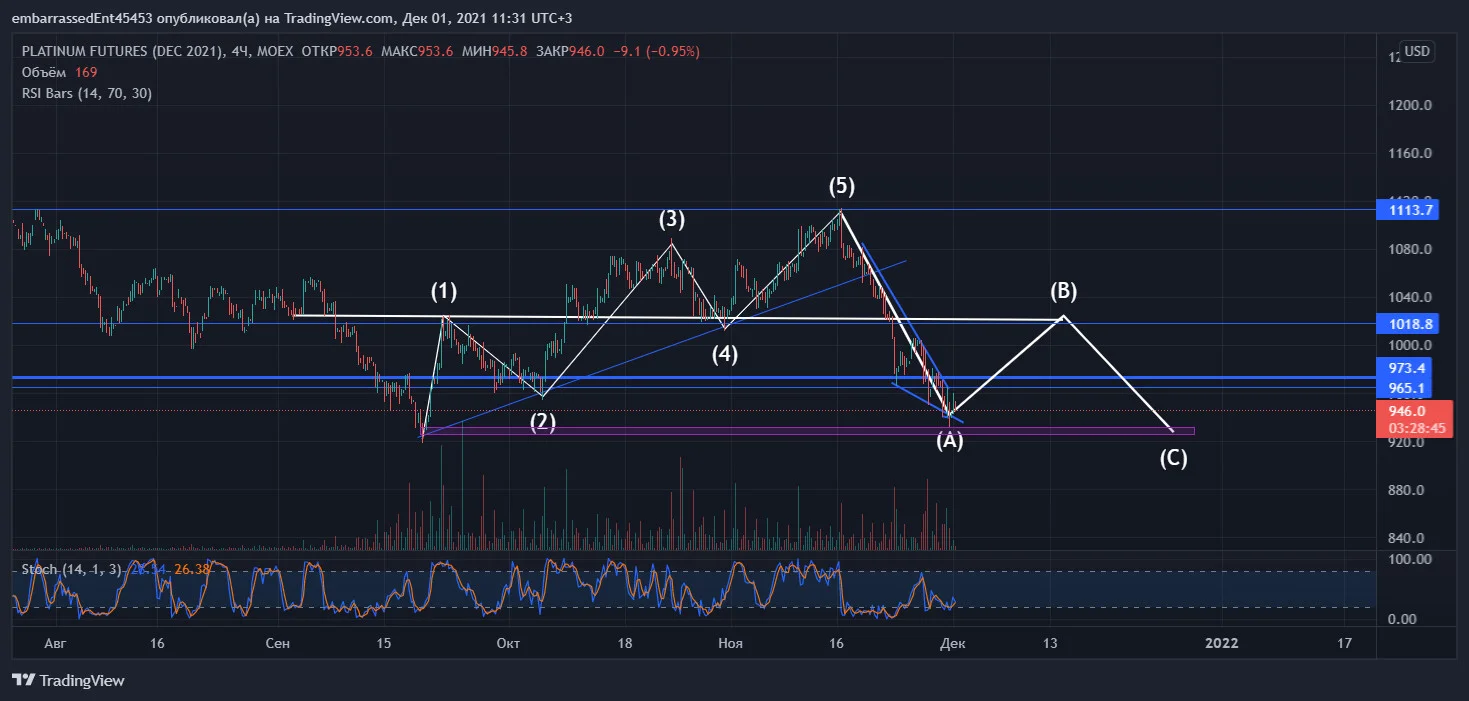Click the Объём volume indicator label
The image size is (1469, 701).
click(44, 72)
